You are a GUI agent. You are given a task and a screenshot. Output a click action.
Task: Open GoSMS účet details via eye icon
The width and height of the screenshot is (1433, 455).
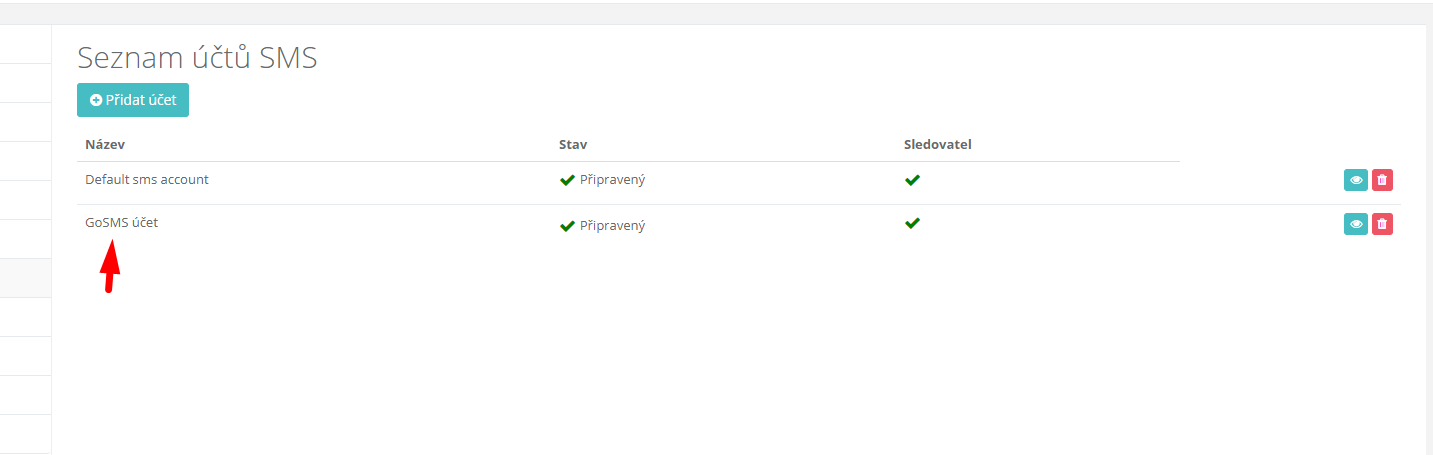tap(1356, 224)
